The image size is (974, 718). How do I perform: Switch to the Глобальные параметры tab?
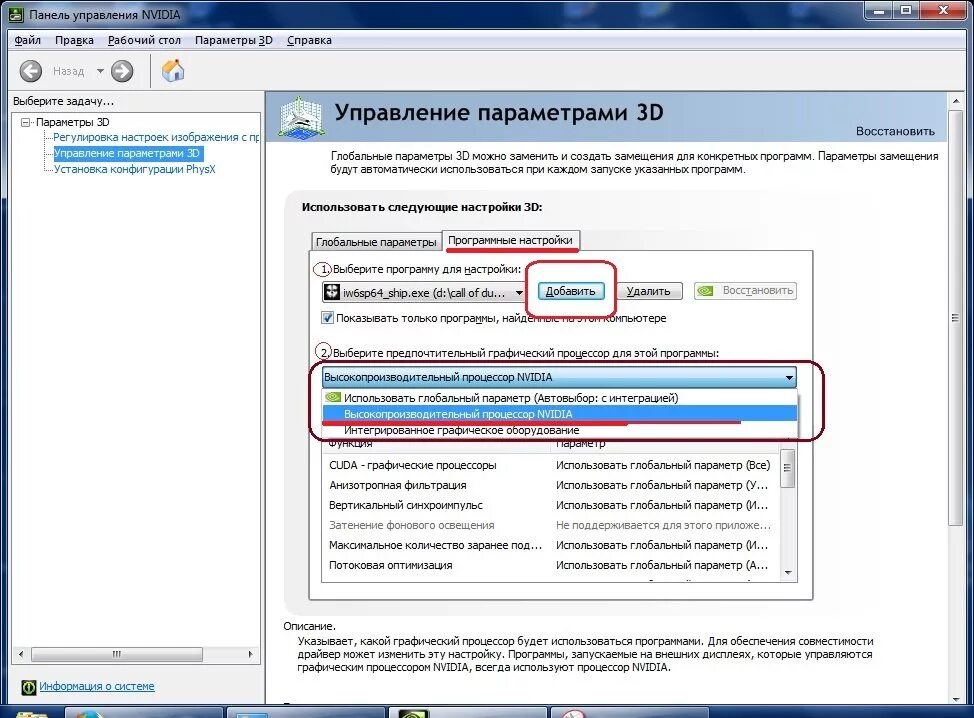tap(376, 242)
